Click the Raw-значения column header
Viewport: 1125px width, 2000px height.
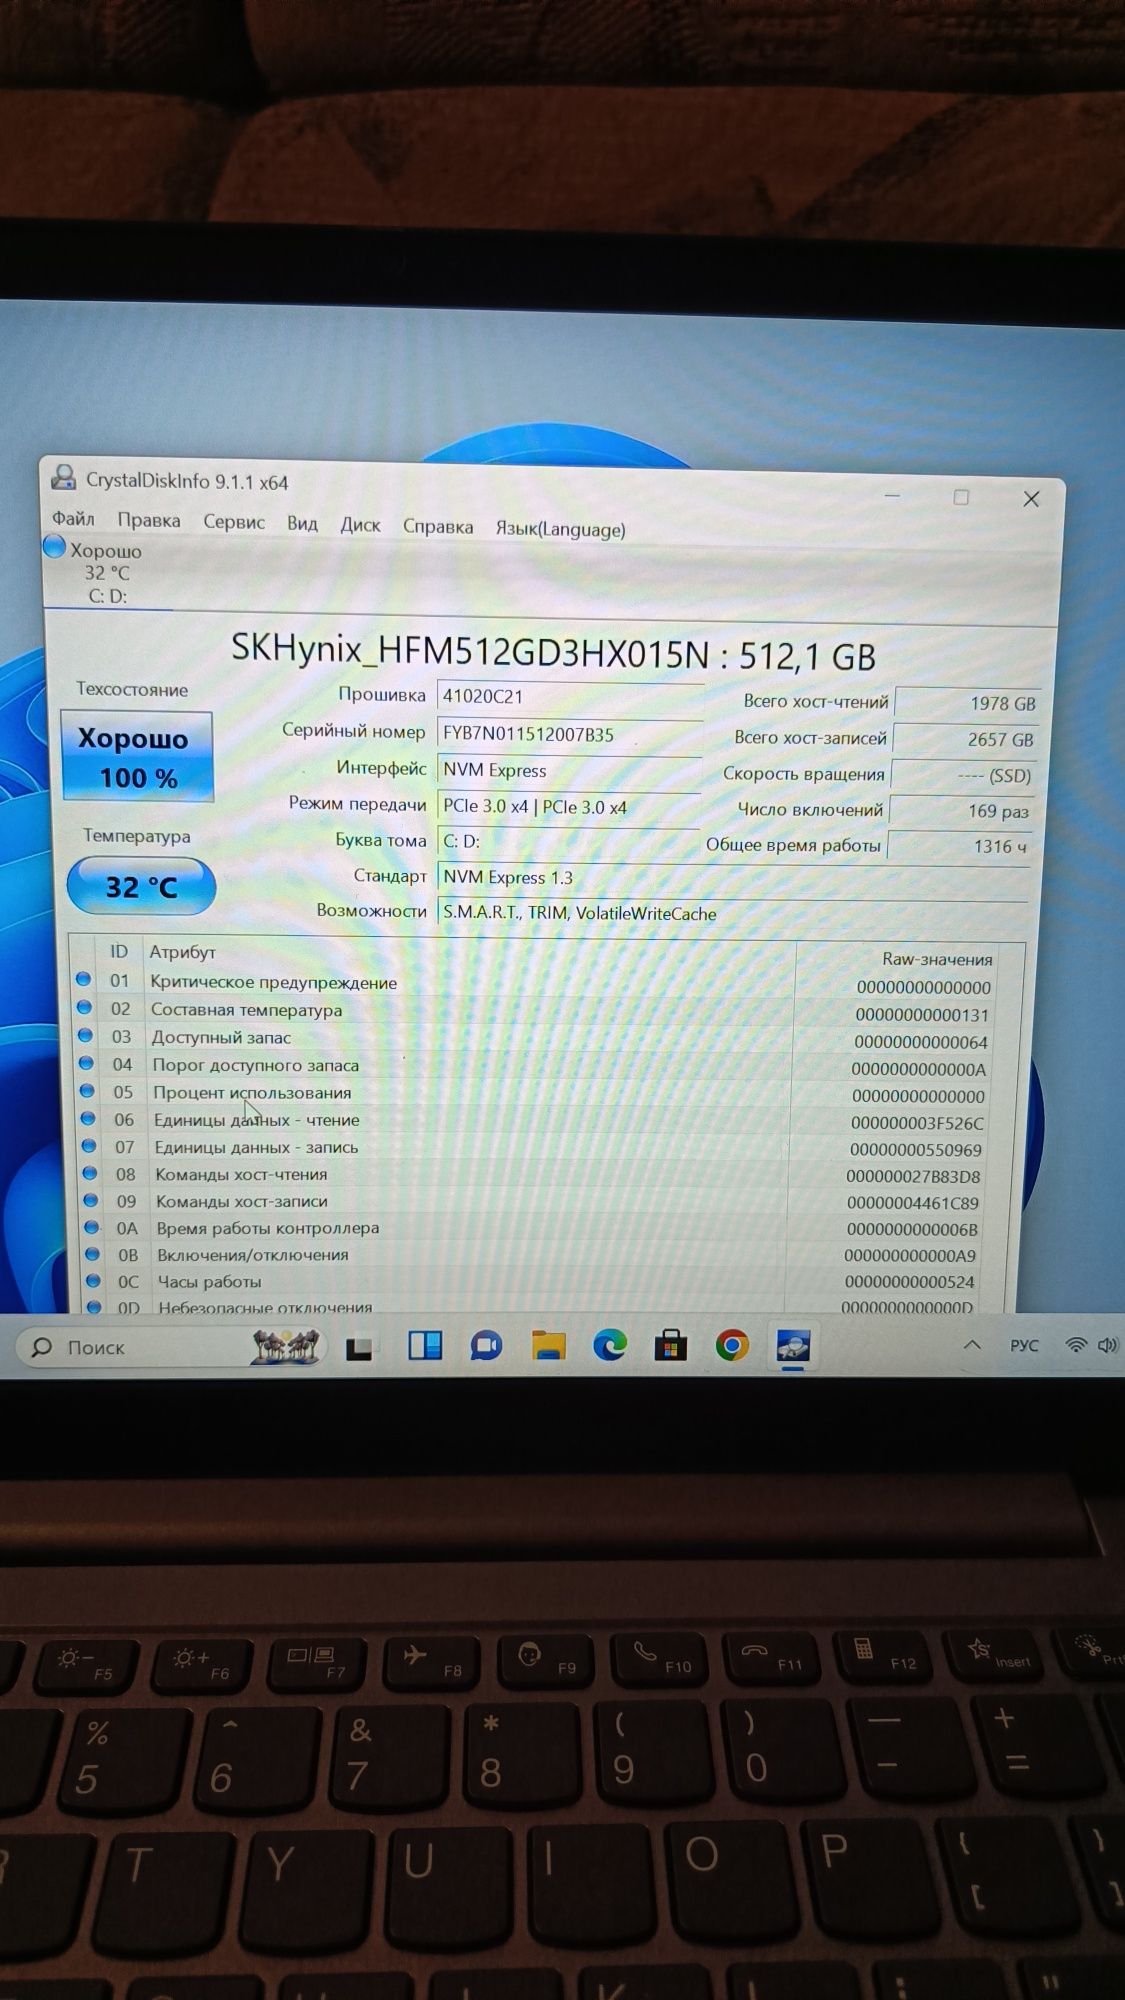point(937,959)
